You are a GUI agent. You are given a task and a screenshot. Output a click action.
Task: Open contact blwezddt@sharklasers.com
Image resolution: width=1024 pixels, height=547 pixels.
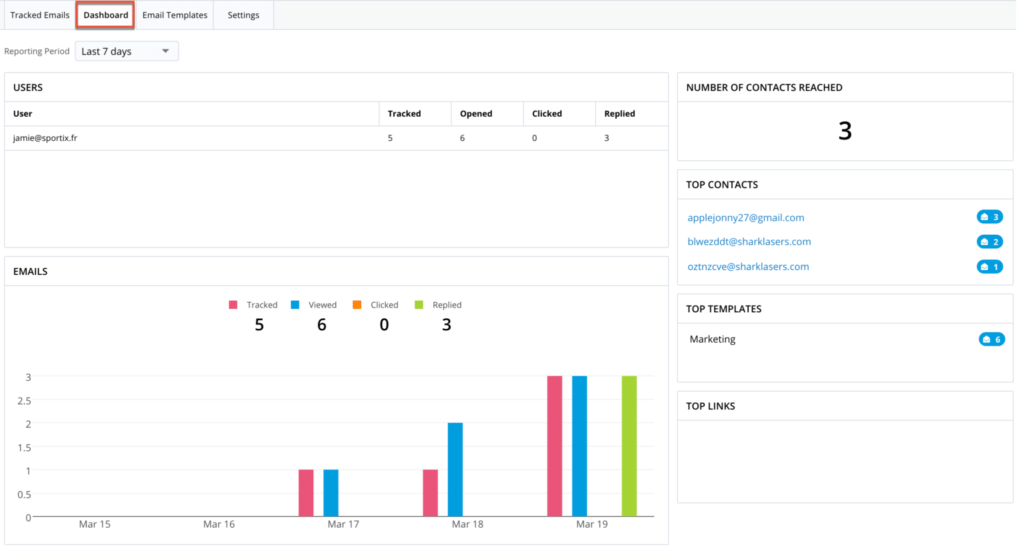(749, 242)
